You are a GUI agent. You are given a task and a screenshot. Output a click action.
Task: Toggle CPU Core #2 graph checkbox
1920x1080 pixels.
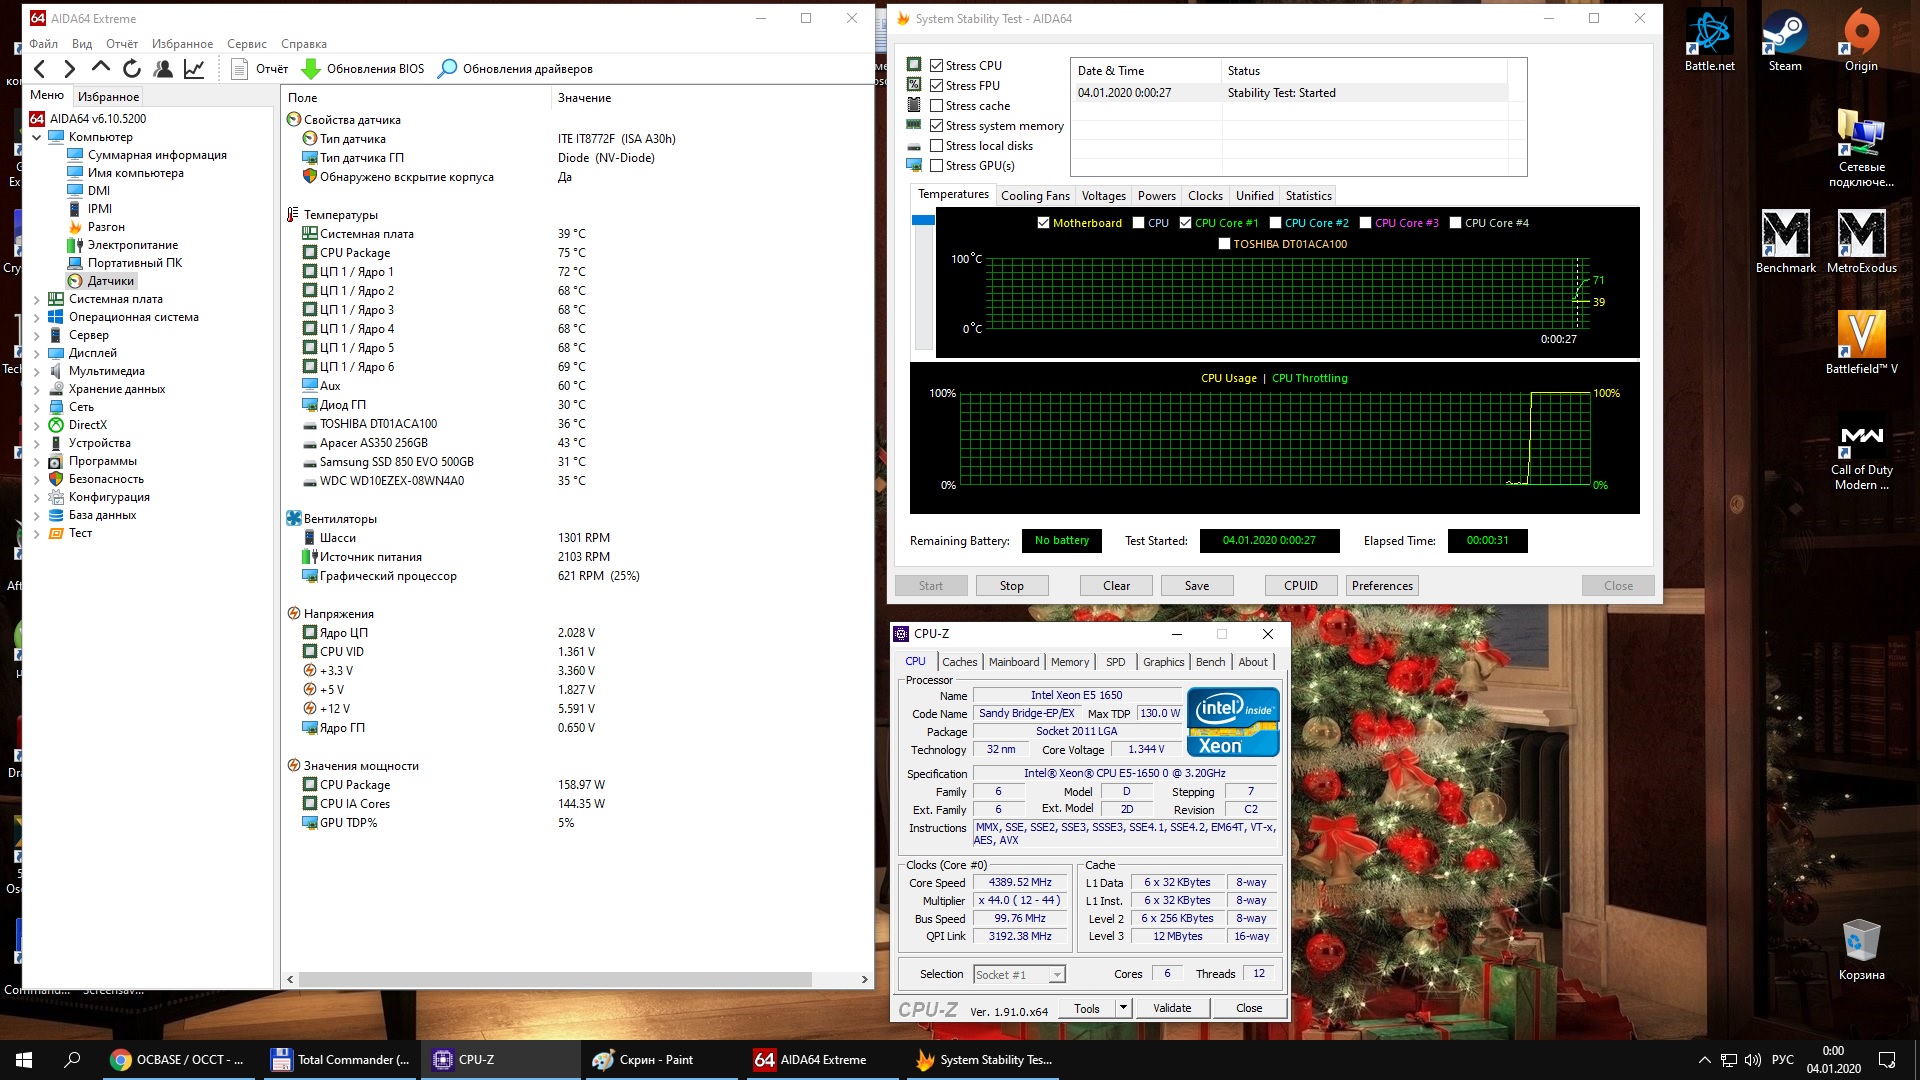[x=1275, y=223]
